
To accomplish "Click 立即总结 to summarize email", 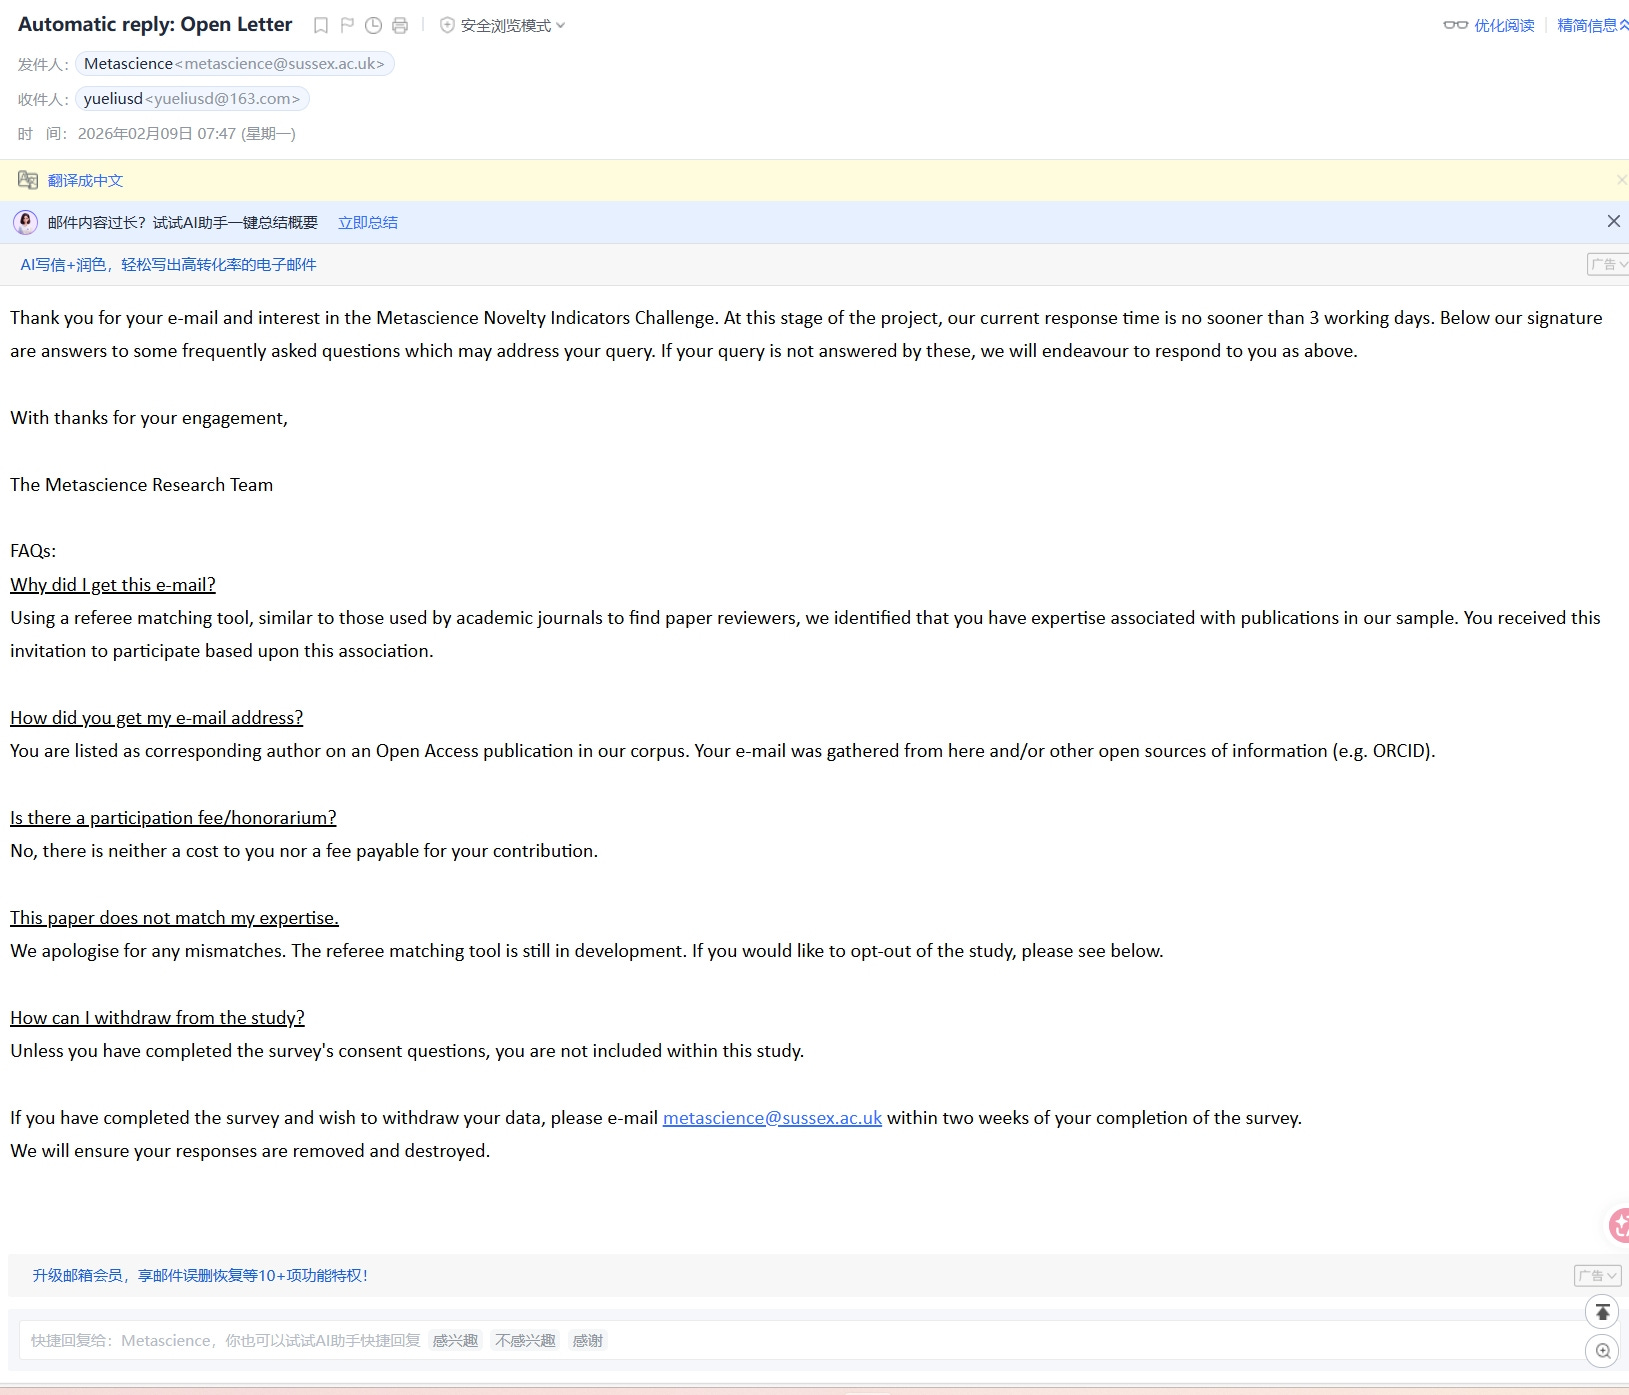I will 367,223.
